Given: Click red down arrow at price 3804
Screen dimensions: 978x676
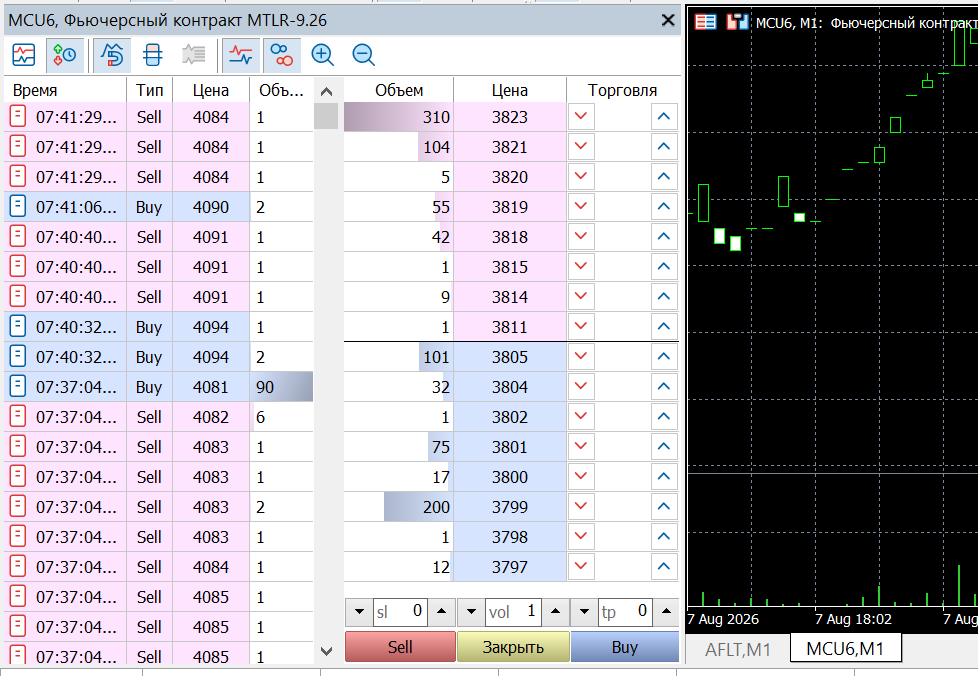Looking at the screenshot, I should tap(581, 387).
